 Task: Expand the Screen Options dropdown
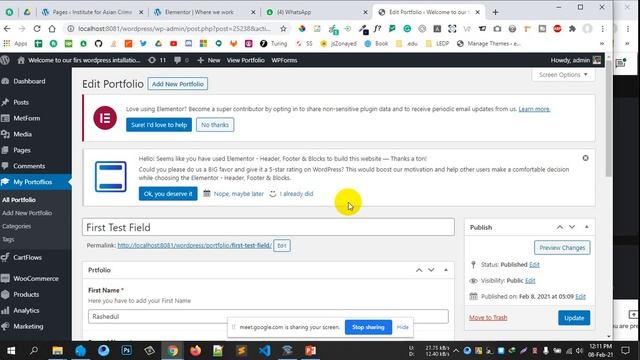click(x=563, y=75)
